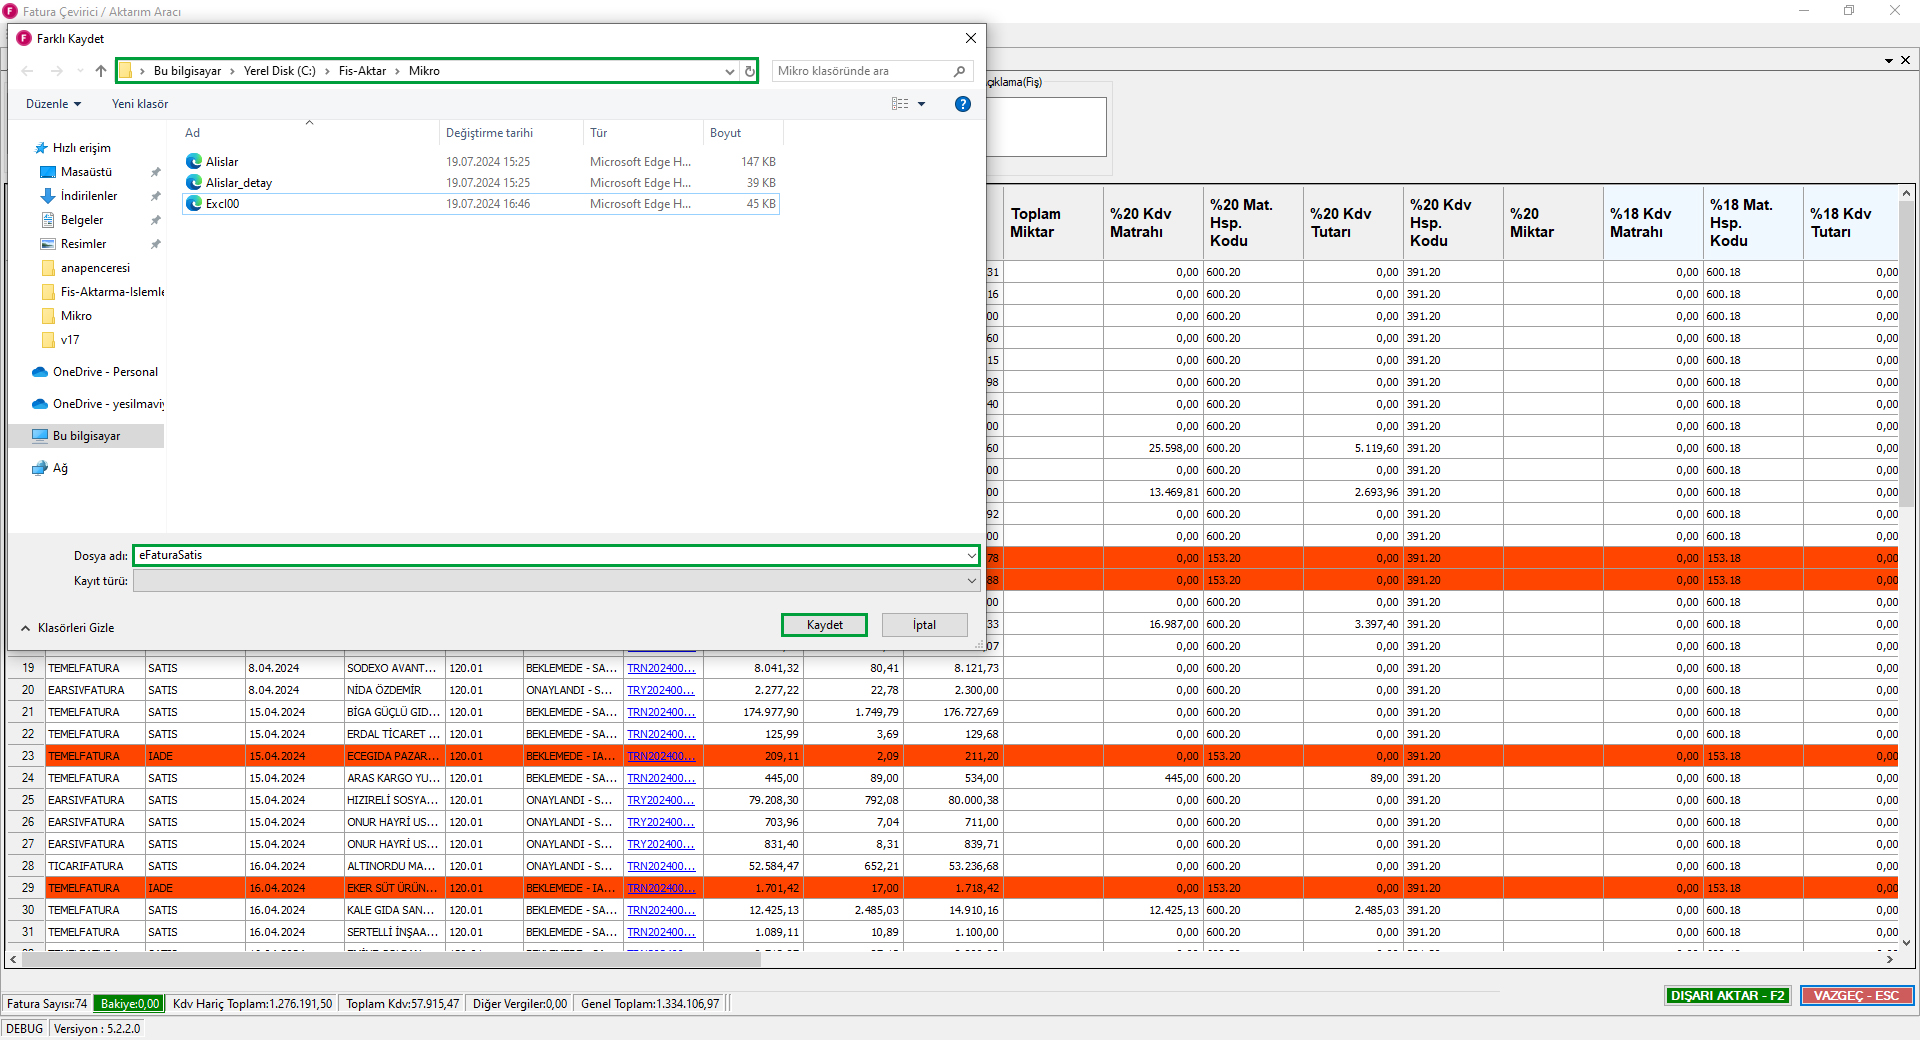Expand the Kayıt türü dropdown
This screenshot has width=1920, height=1040.
pyautogui.click(x=971, y=581)
